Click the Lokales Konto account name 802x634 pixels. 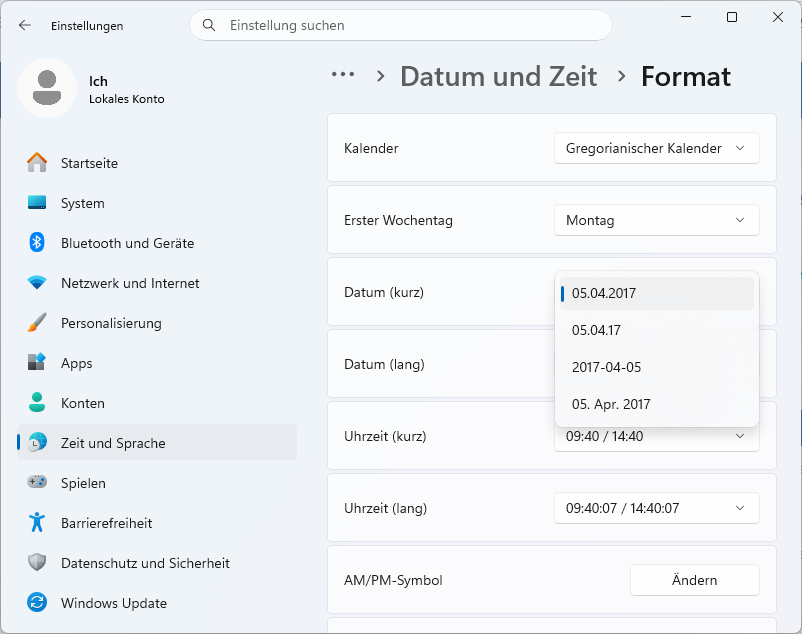[127, 99]
